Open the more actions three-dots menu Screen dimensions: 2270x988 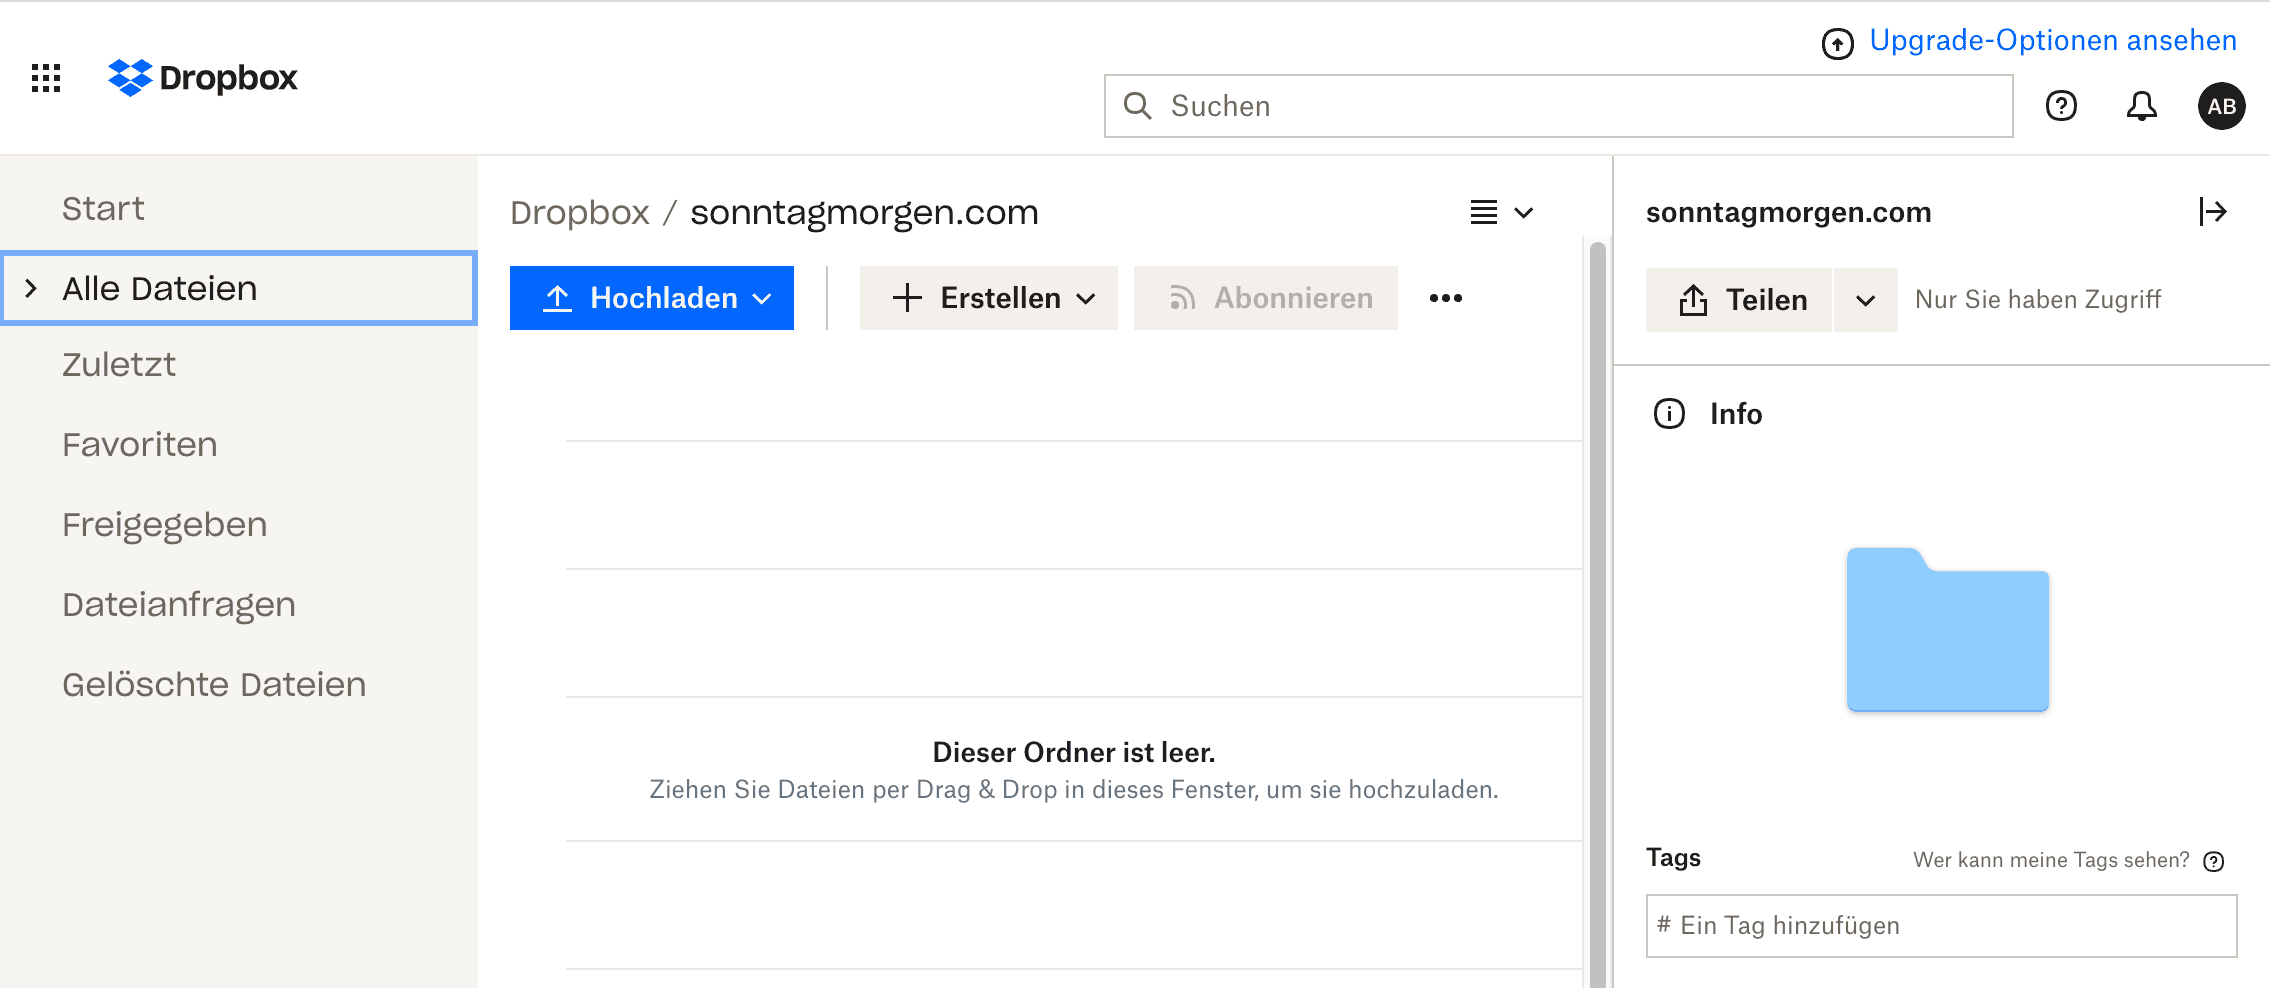coord(1446,298)
